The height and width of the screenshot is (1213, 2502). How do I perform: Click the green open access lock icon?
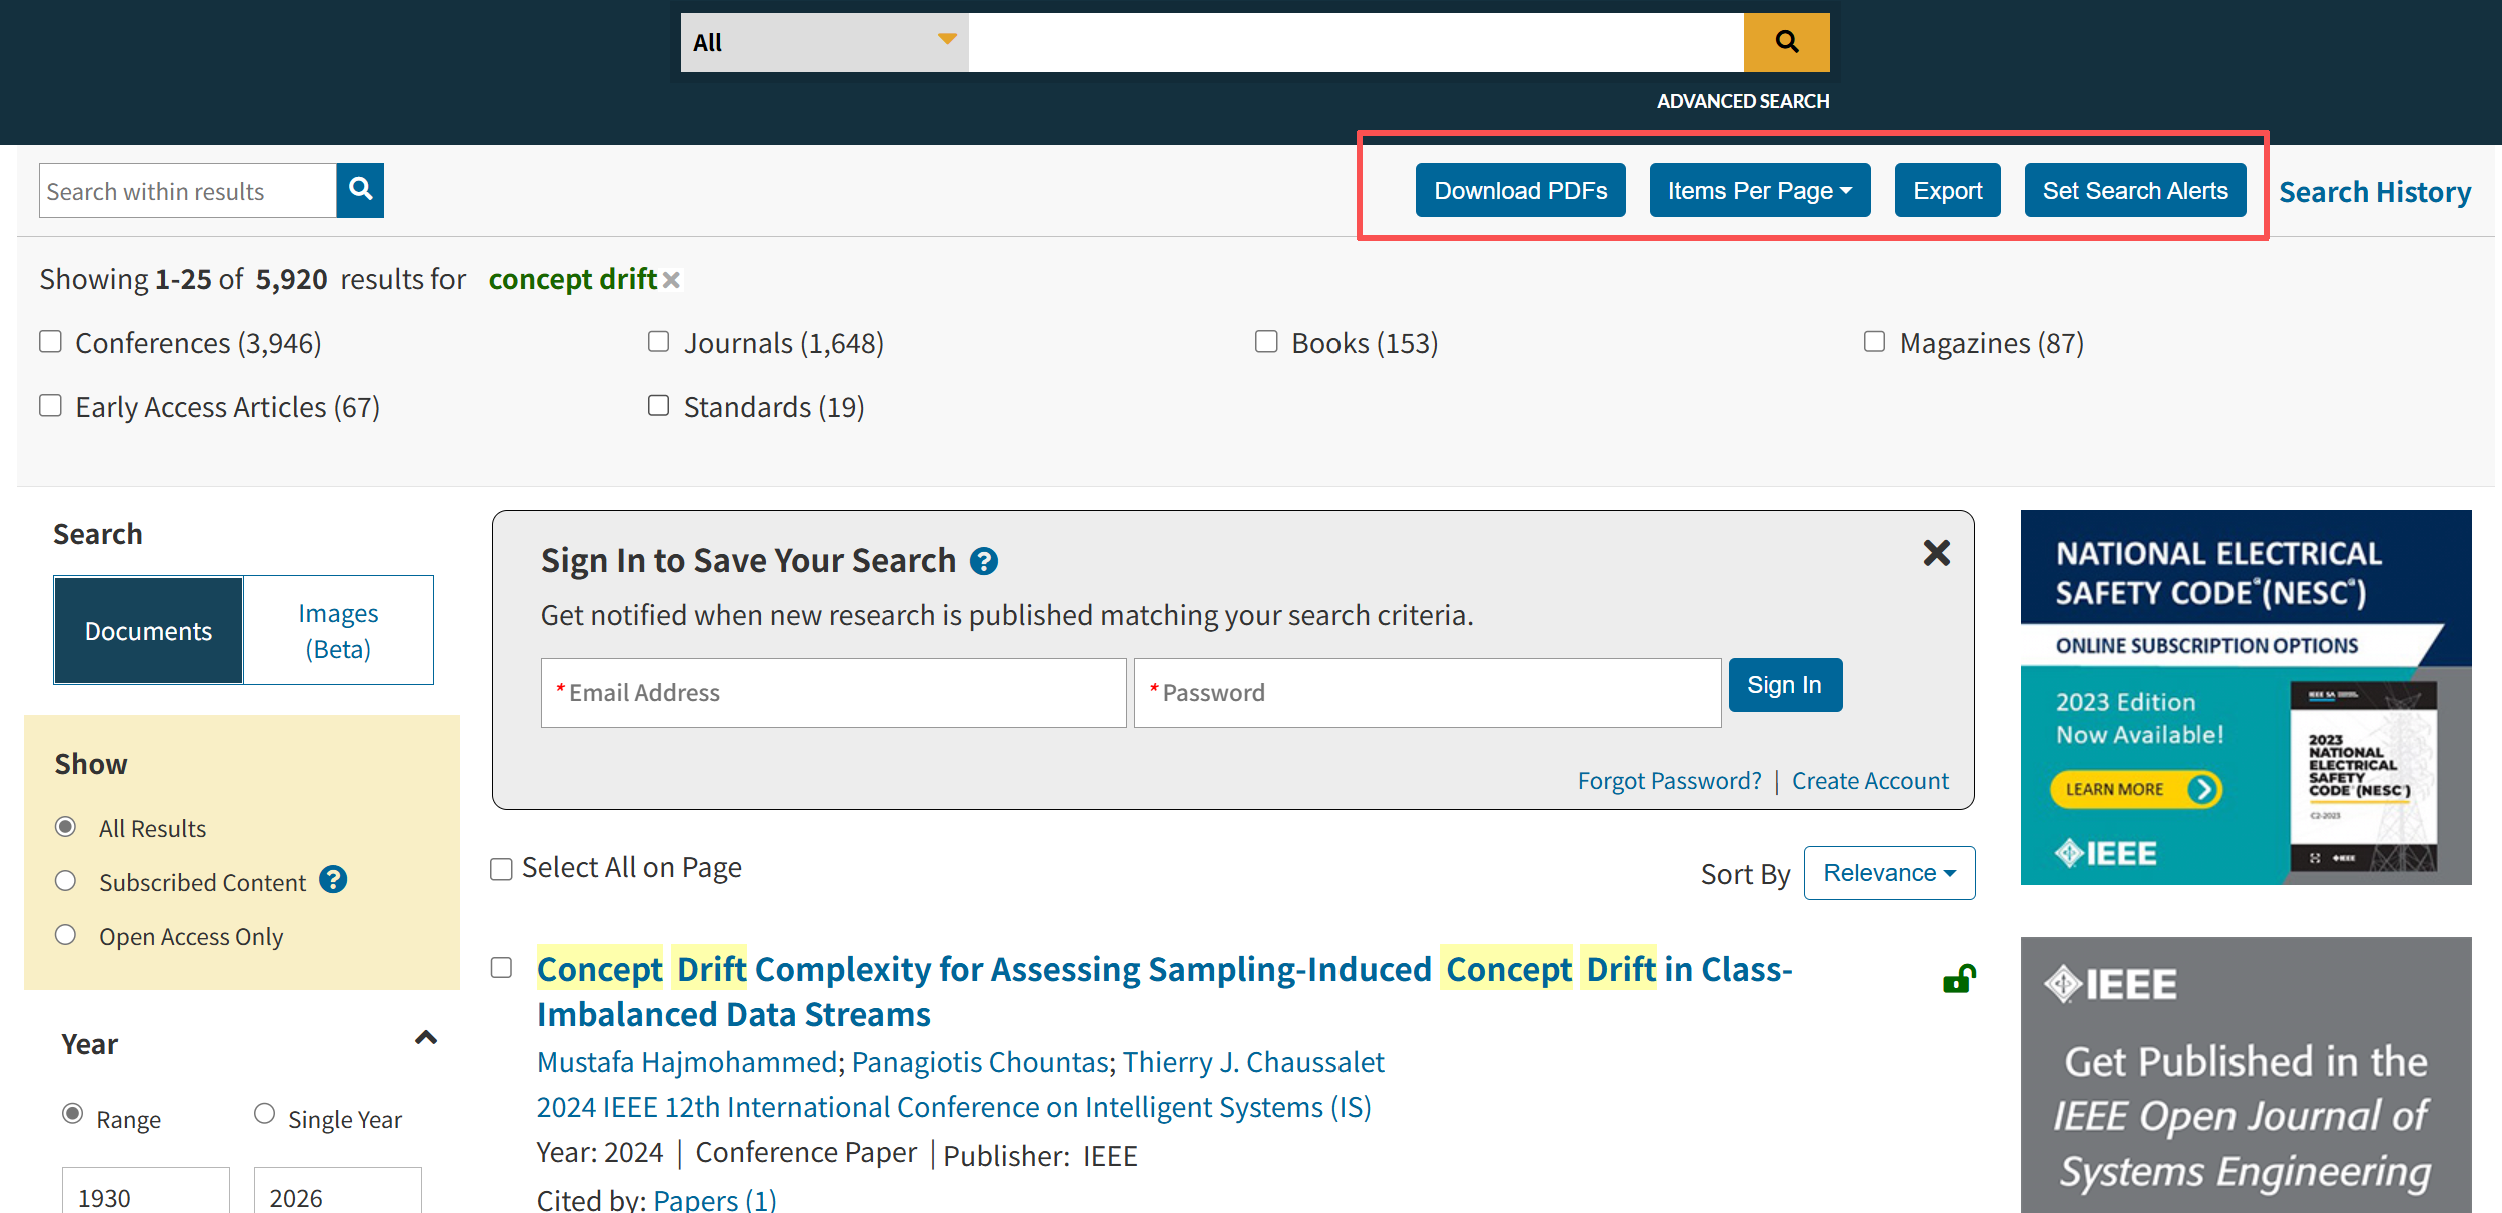pos(1958,978)
